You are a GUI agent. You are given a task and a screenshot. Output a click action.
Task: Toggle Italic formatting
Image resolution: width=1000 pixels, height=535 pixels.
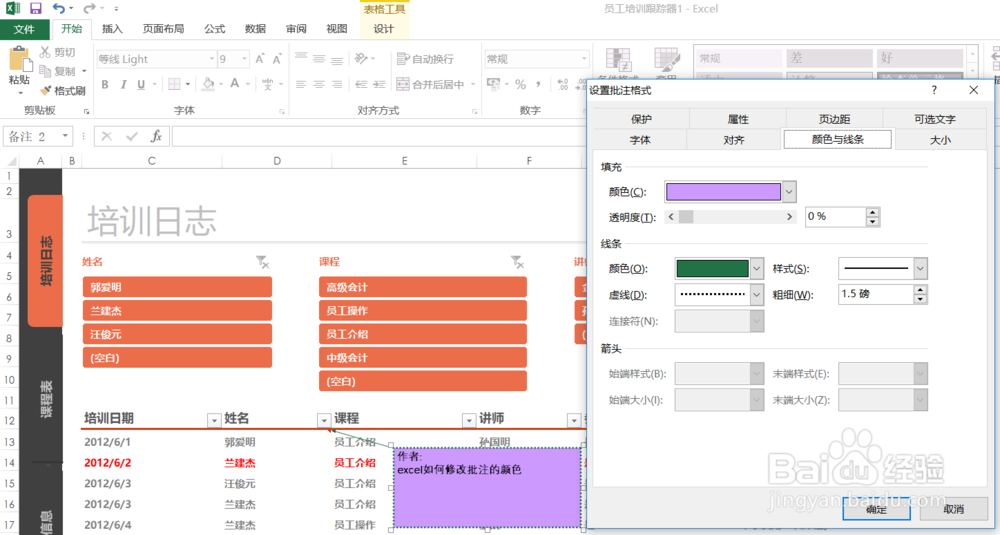point(123,84)
